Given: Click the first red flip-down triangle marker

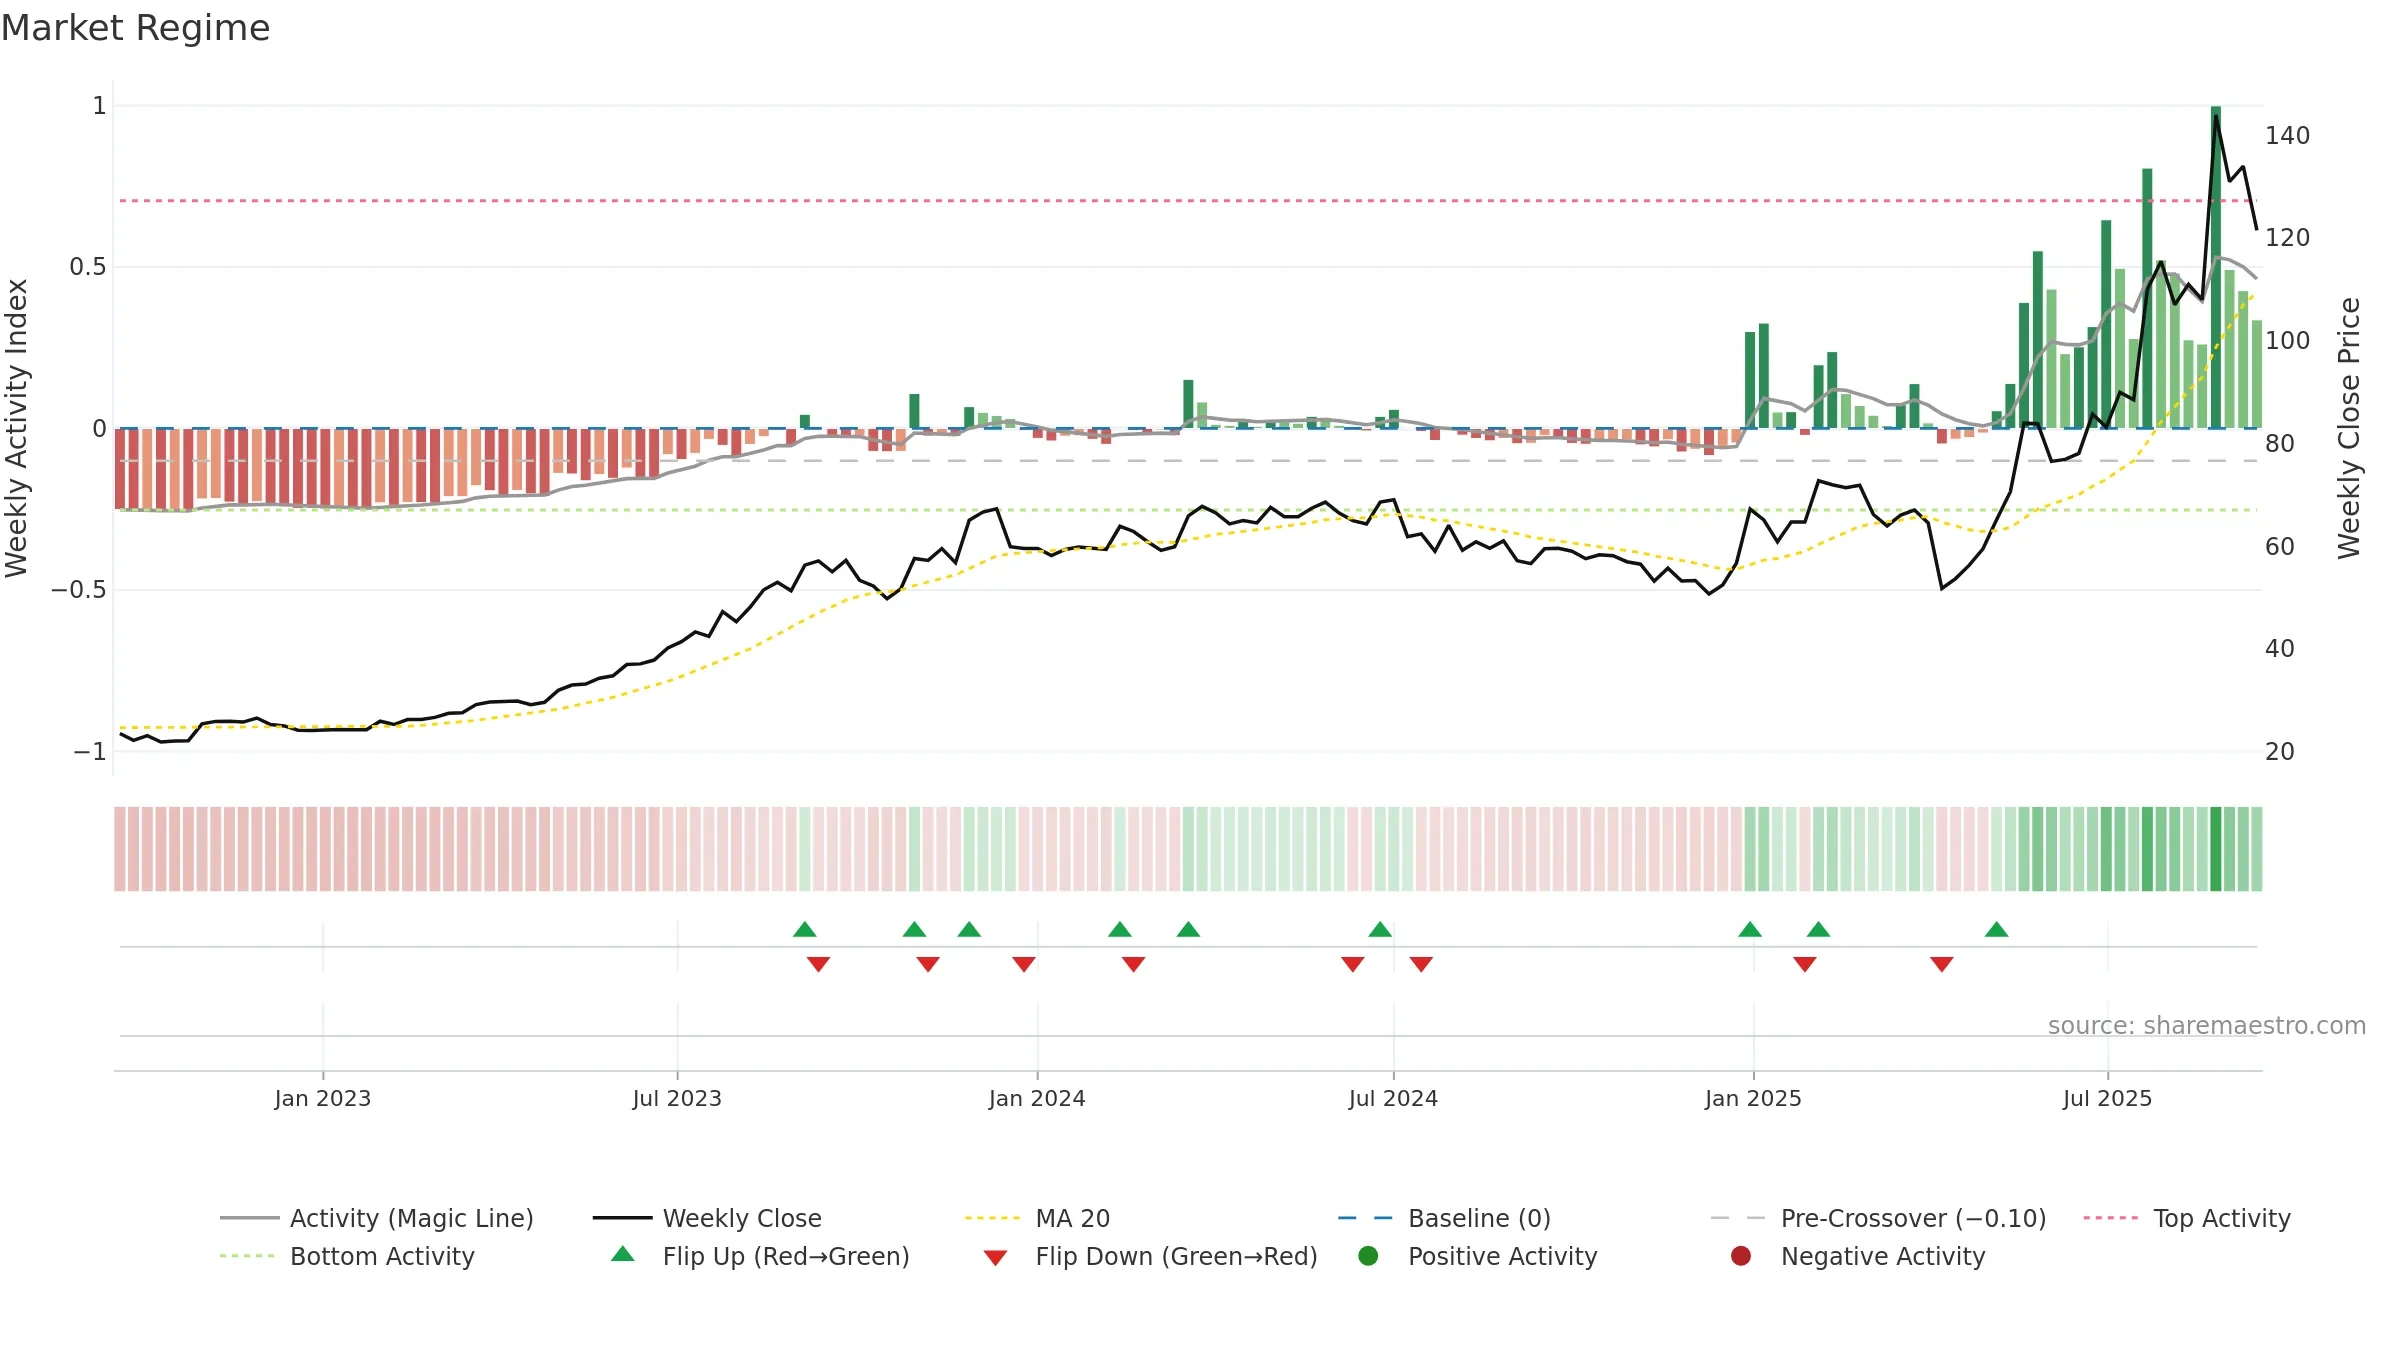Looking at the screenshot, I should [818, 964].
